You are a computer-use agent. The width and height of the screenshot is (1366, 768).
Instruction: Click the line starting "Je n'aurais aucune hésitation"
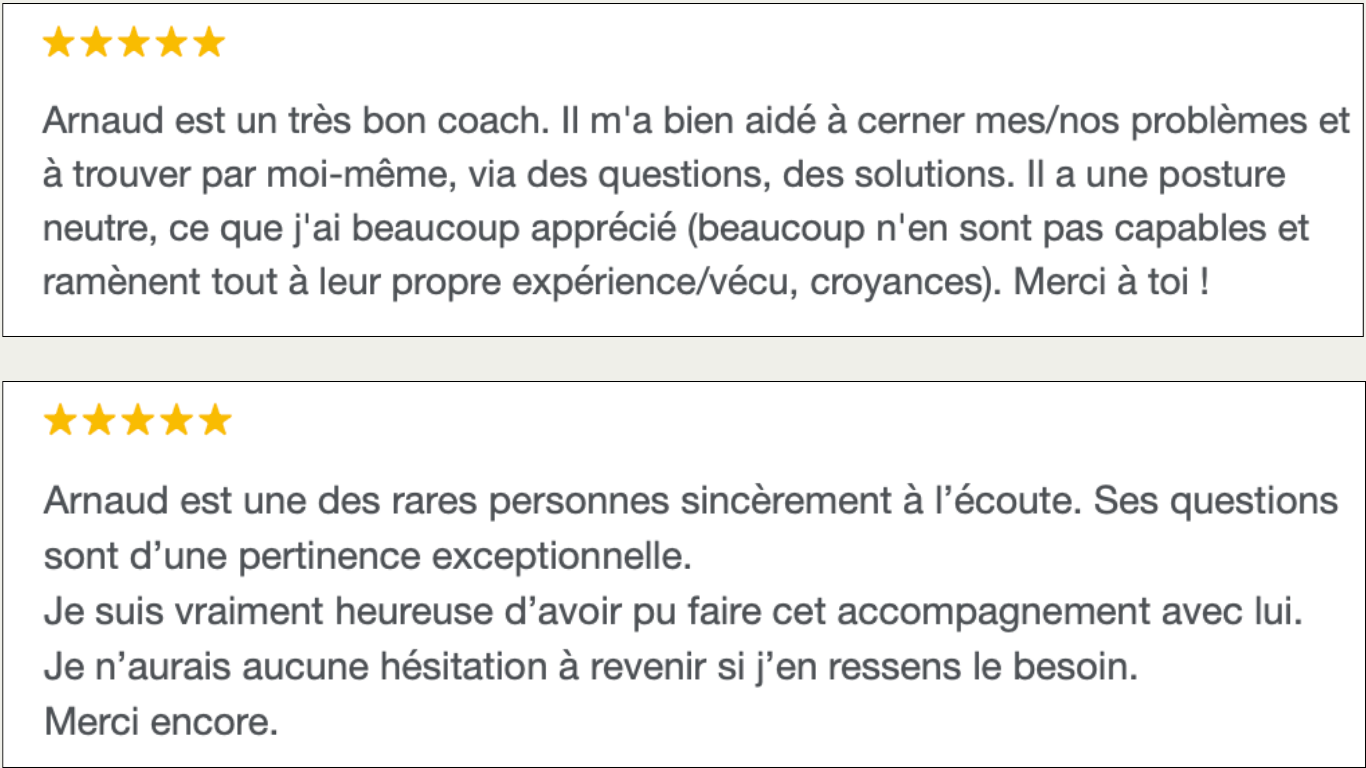(591, 666)
